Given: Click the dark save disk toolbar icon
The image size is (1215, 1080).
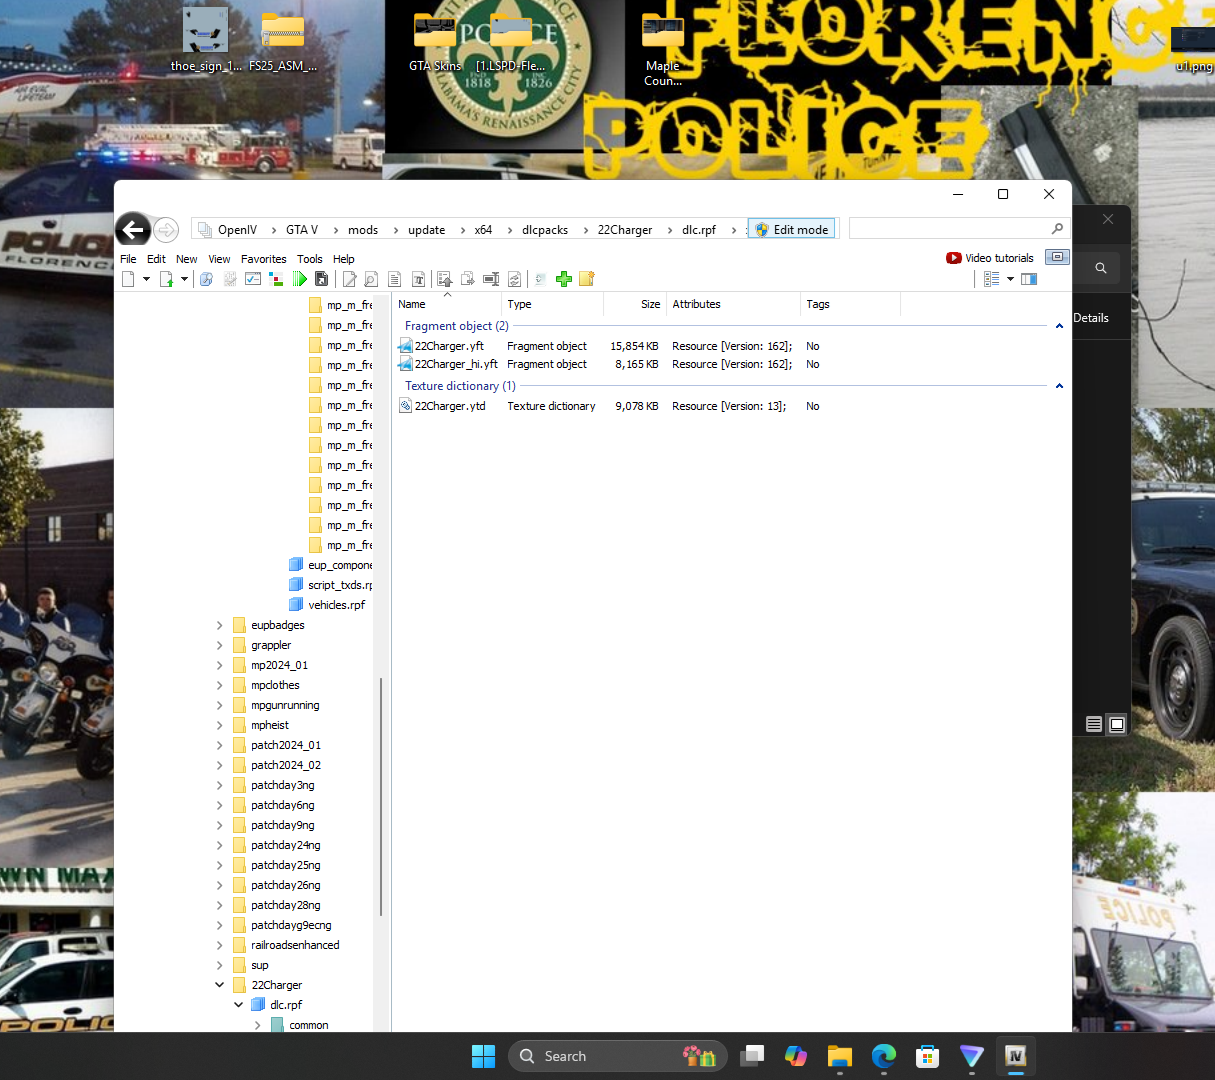Looking at the screenshot, I should click(321, 279).
